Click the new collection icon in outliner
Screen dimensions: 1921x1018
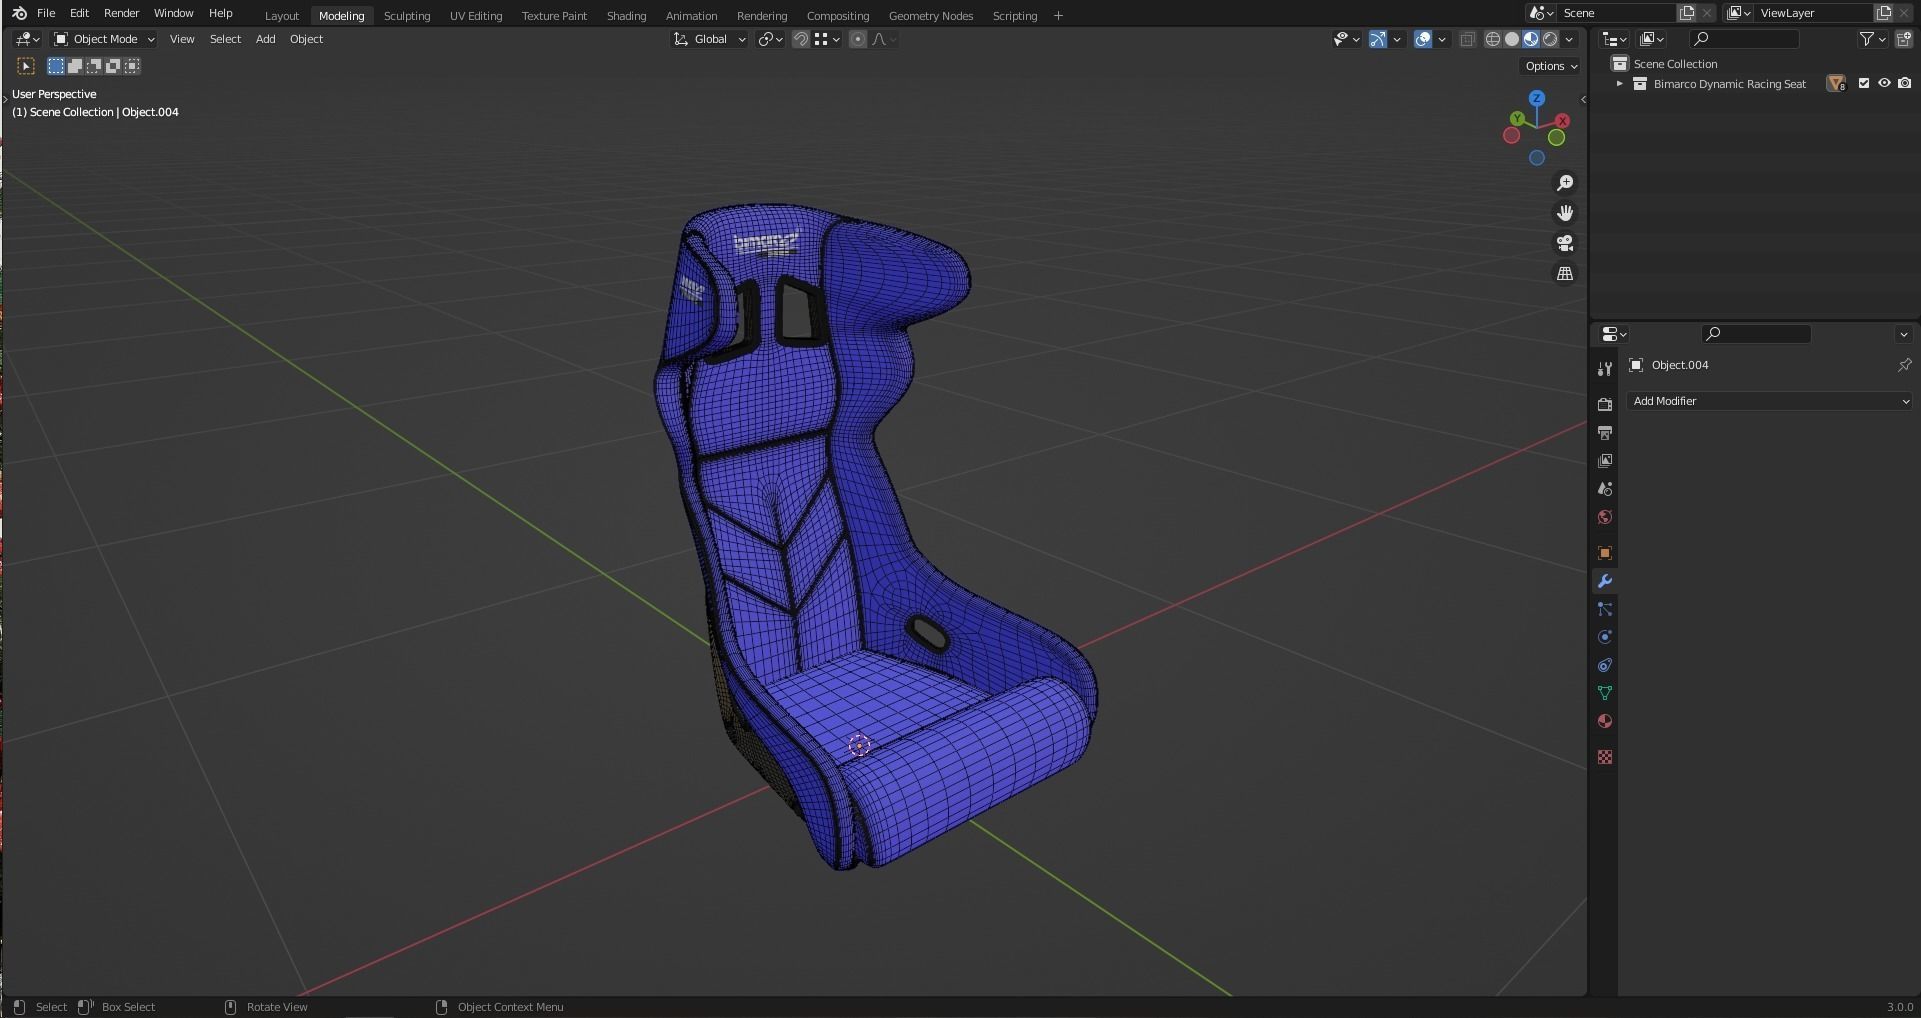point(1904,39)
